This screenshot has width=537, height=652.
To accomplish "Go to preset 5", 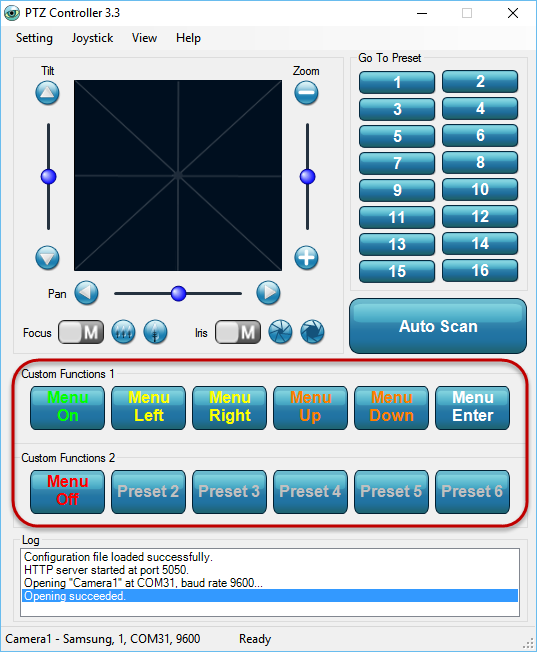I will [x=397, y=136].
